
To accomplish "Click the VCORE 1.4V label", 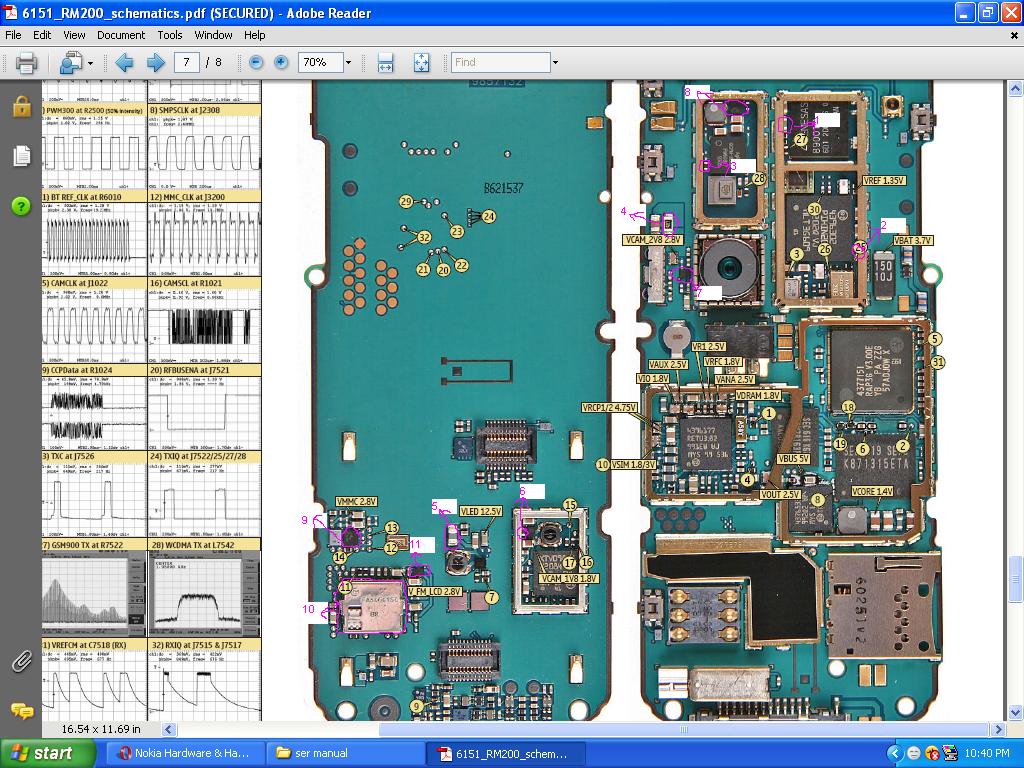I will [x=872, y=491].
